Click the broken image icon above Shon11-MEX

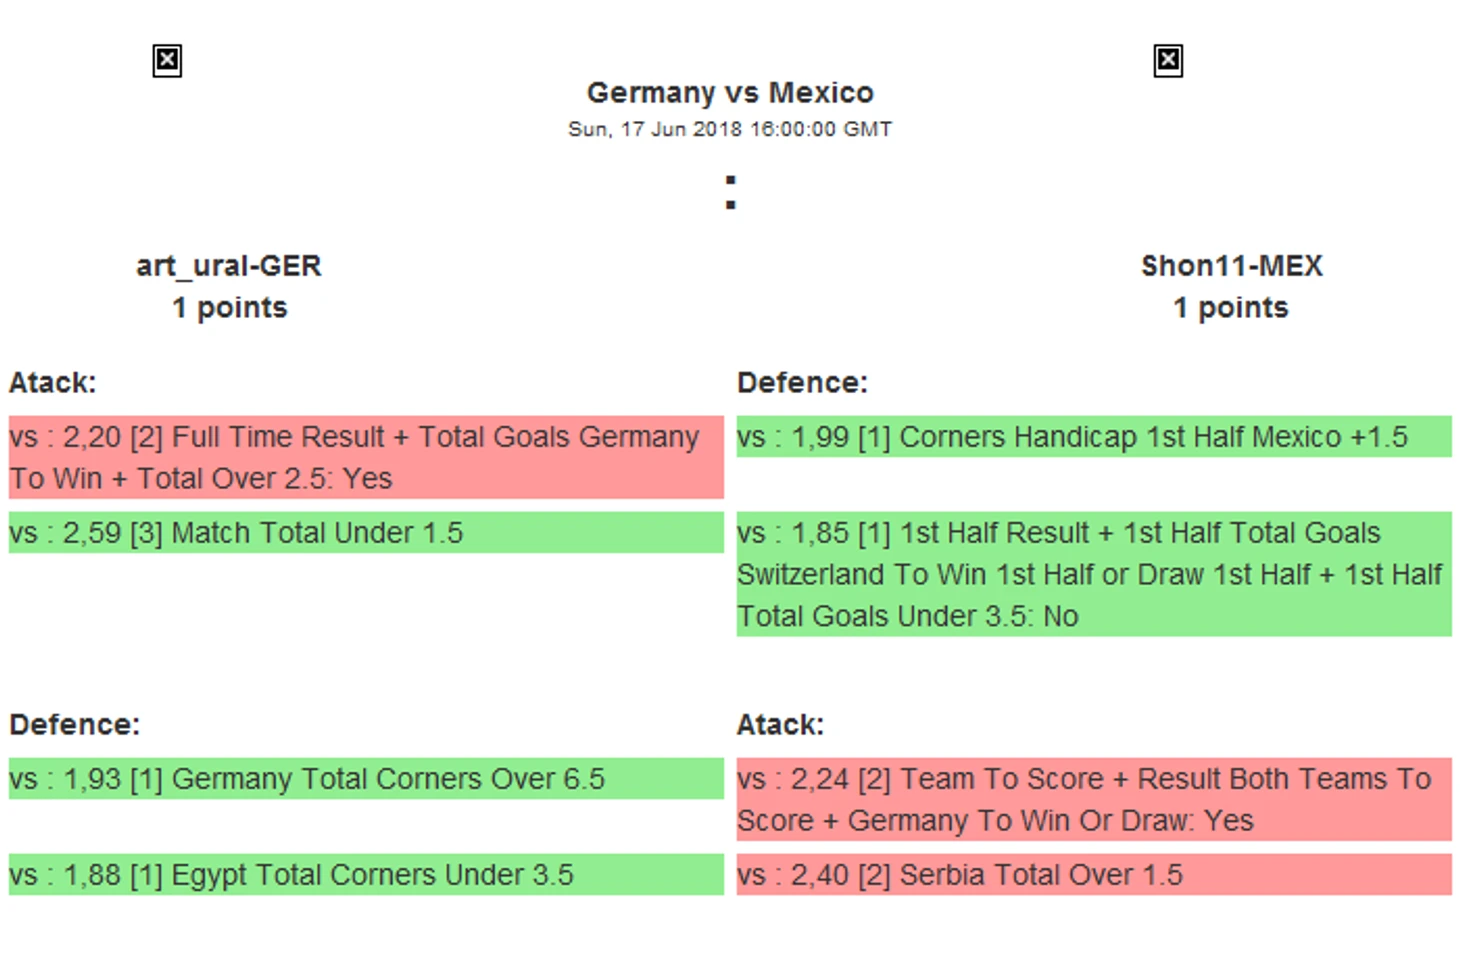pyautogui.click(x=1167, y=61)
